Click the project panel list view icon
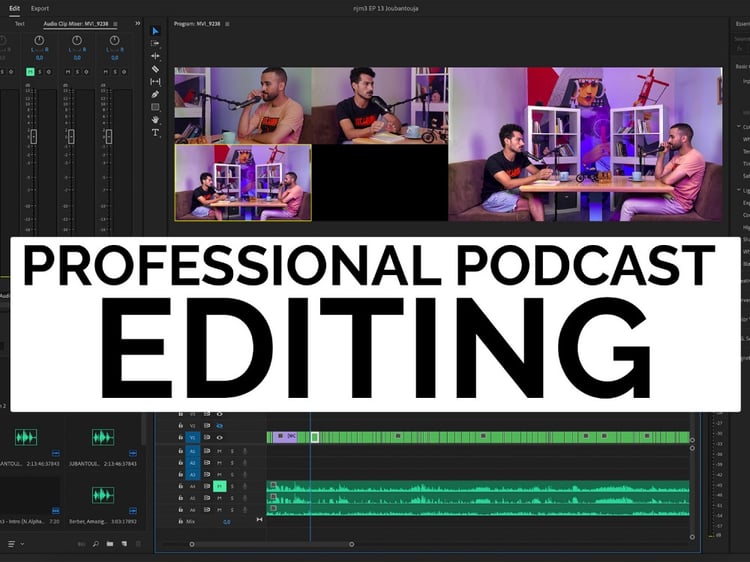The image size is (750, 562). tap(11, 544)
